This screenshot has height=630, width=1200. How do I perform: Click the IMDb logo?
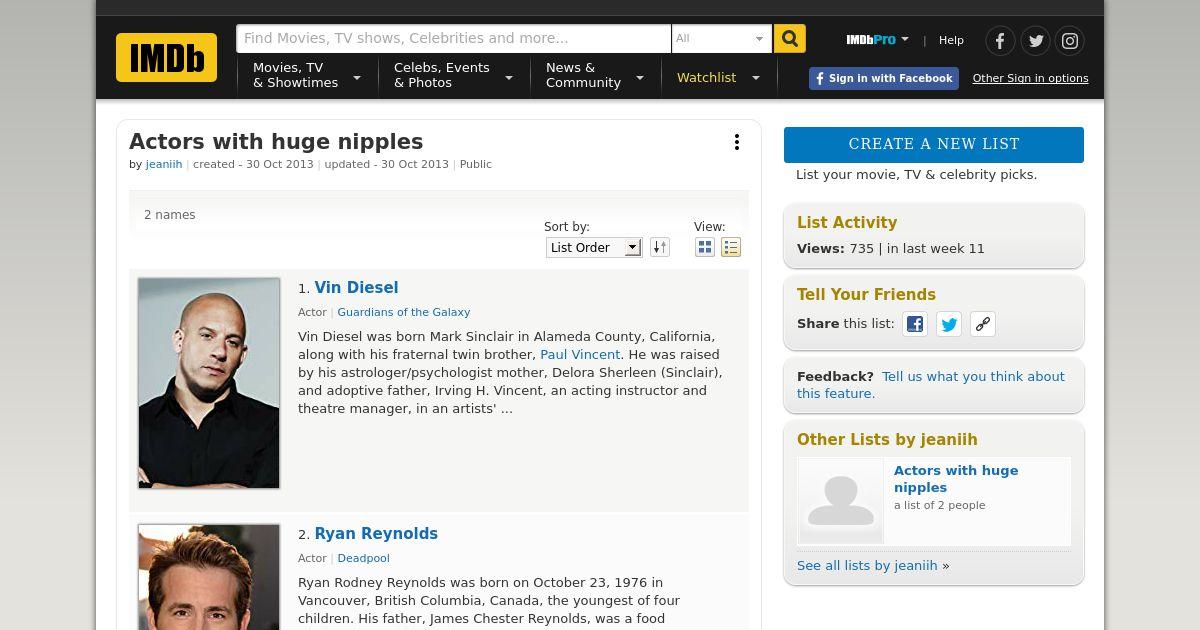coord(166,57)
